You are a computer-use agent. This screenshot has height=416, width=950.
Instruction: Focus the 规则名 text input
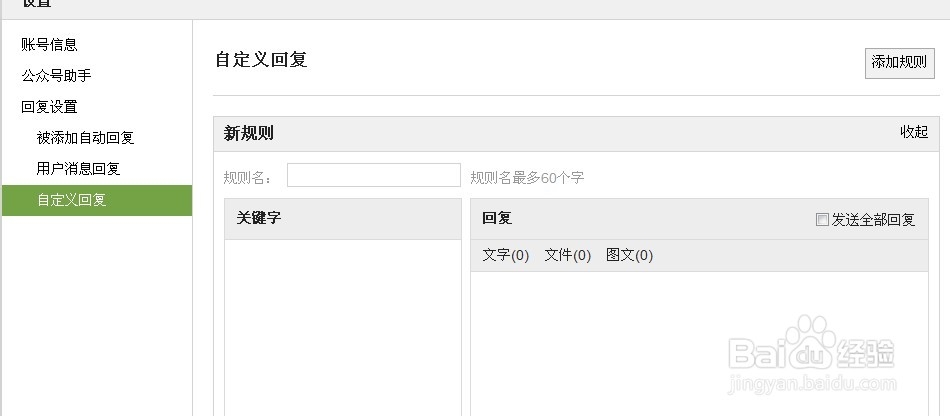point(373,176)
